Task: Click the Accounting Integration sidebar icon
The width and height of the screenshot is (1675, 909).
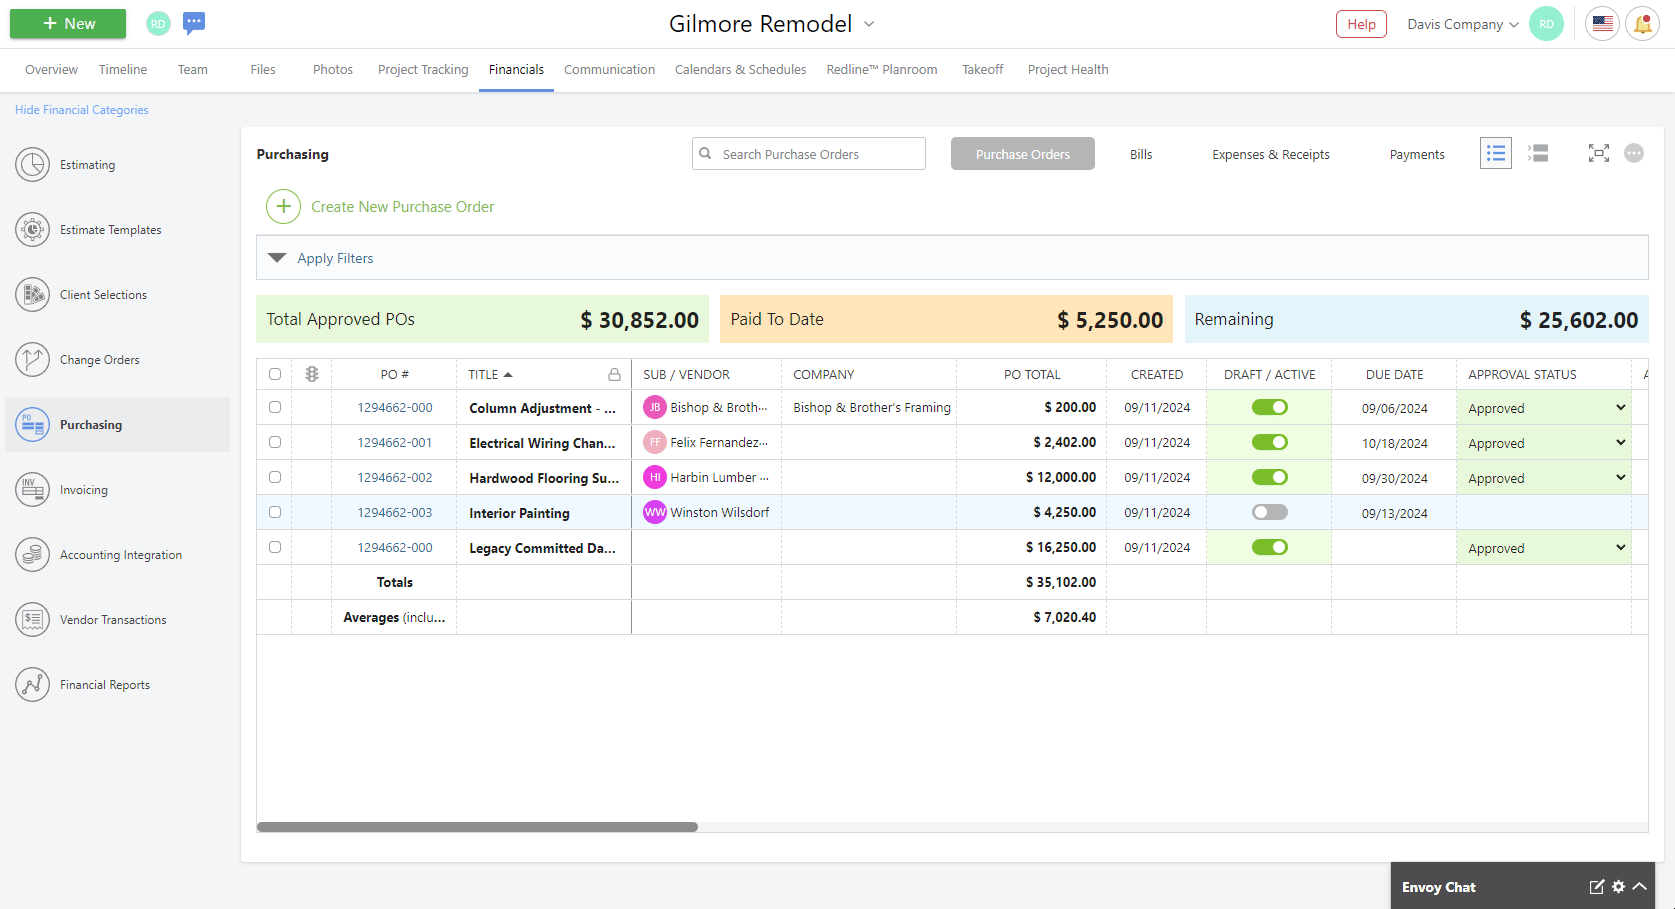Action: (32, 554)
